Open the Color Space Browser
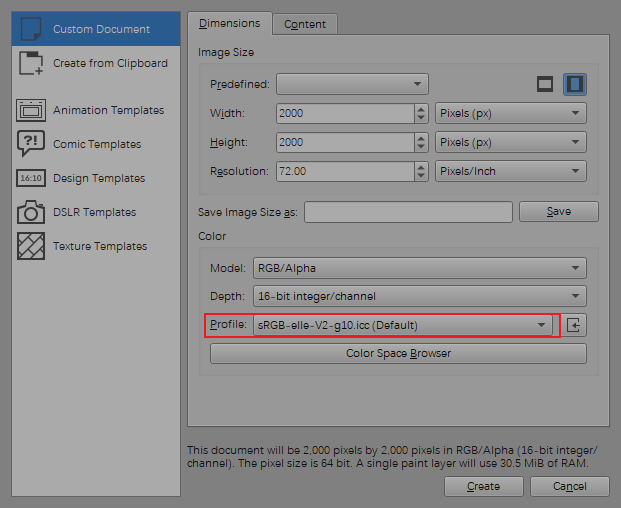621x508 pixels. point(398,353)
